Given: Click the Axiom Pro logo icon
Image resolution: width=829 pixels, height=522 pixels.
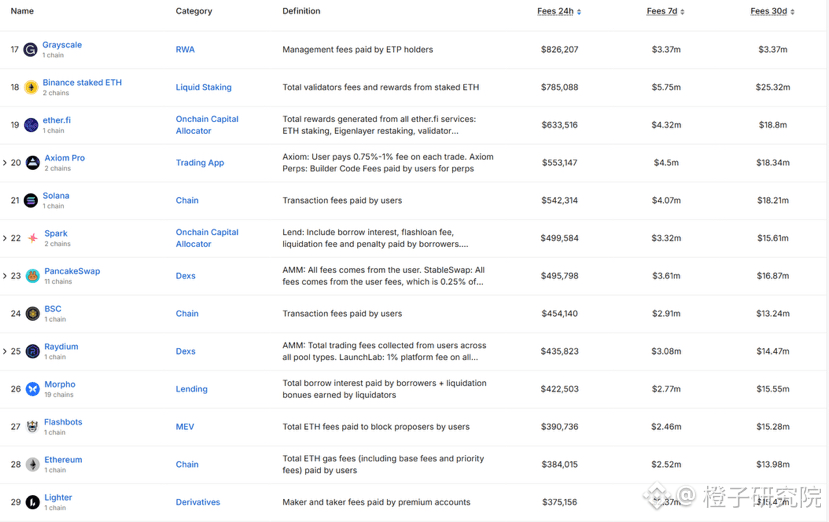Looking at the screenshot, I should [x=33, y=163].
